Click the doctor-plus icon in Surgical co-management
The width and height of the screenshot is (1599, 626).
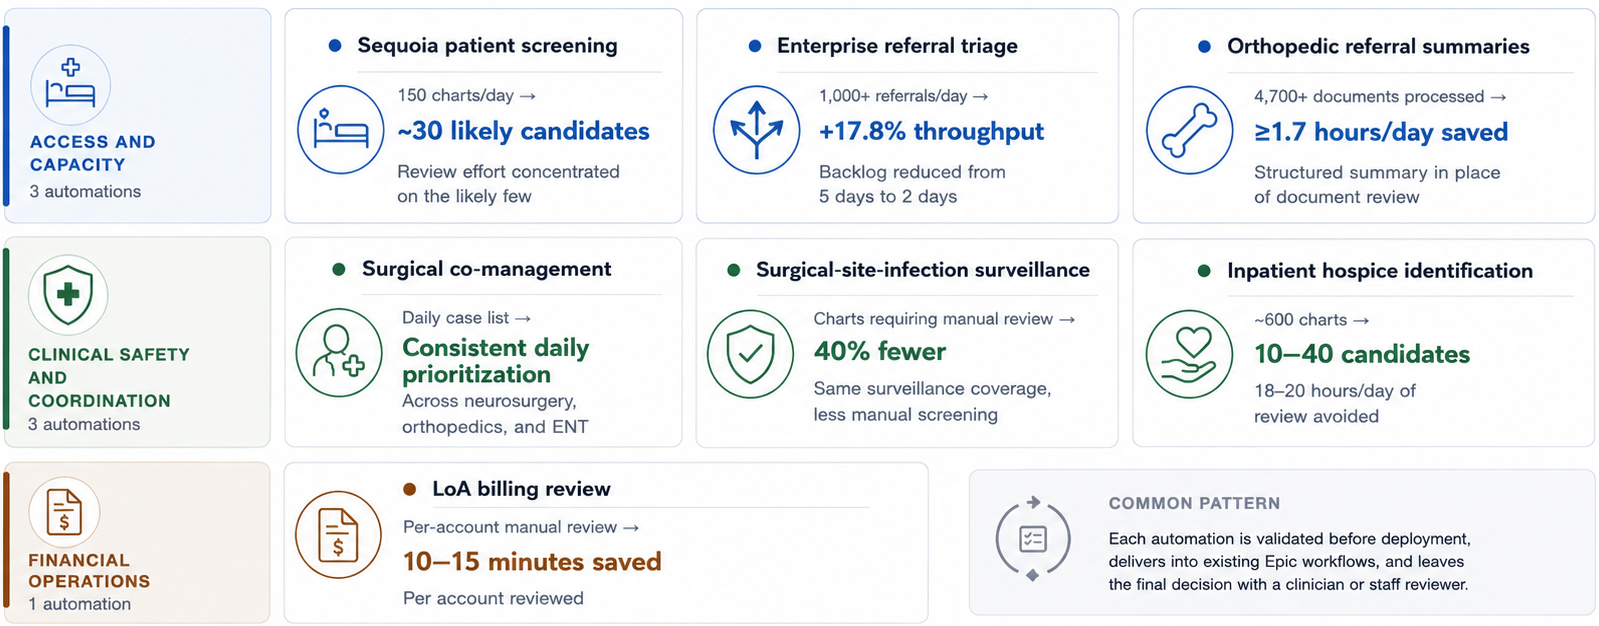coord(340,353)
